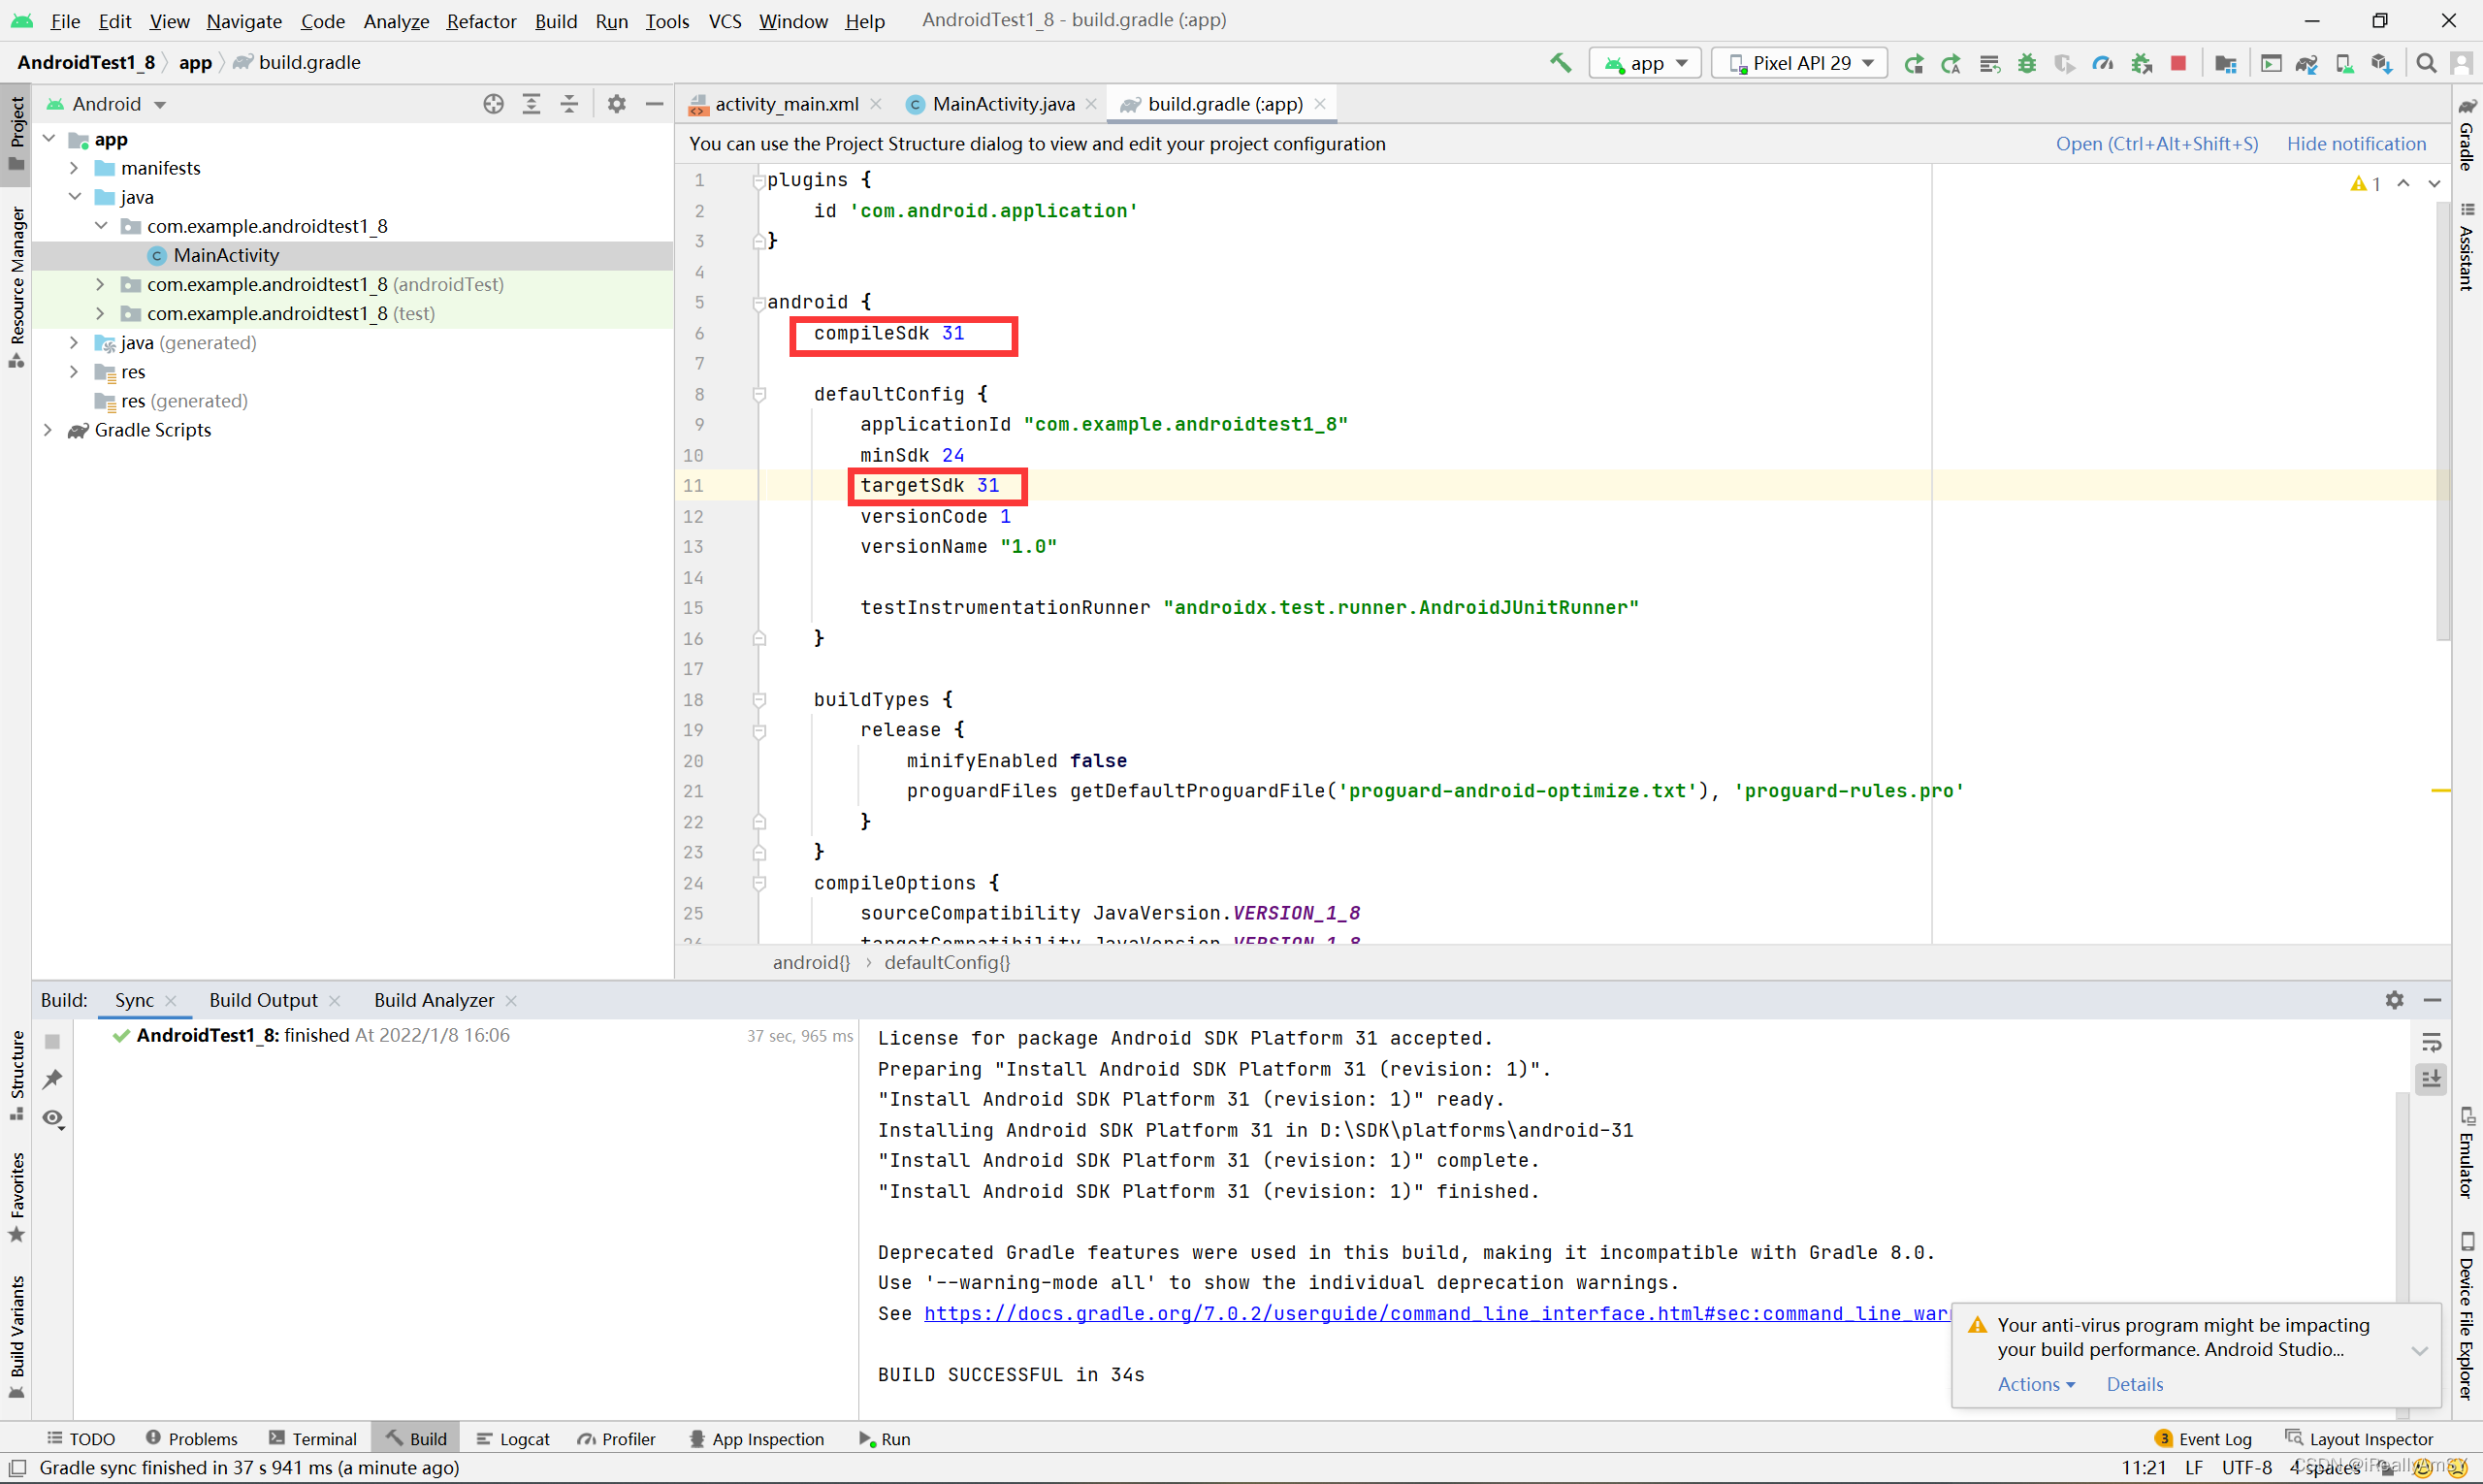Image resolution: width=2483 pixels, height=1484 pixels.
Task: Open App Inspection tool window
Action: (x=757, y=1439)
